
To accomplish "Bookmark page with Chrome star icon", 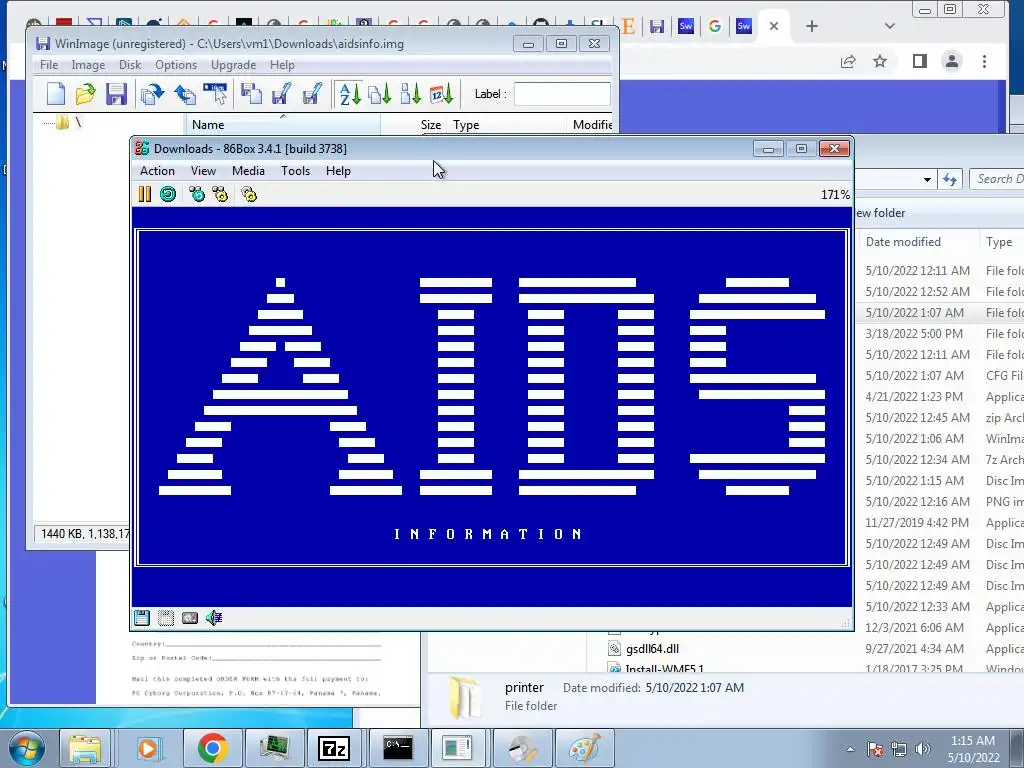I will click(880, 61).
